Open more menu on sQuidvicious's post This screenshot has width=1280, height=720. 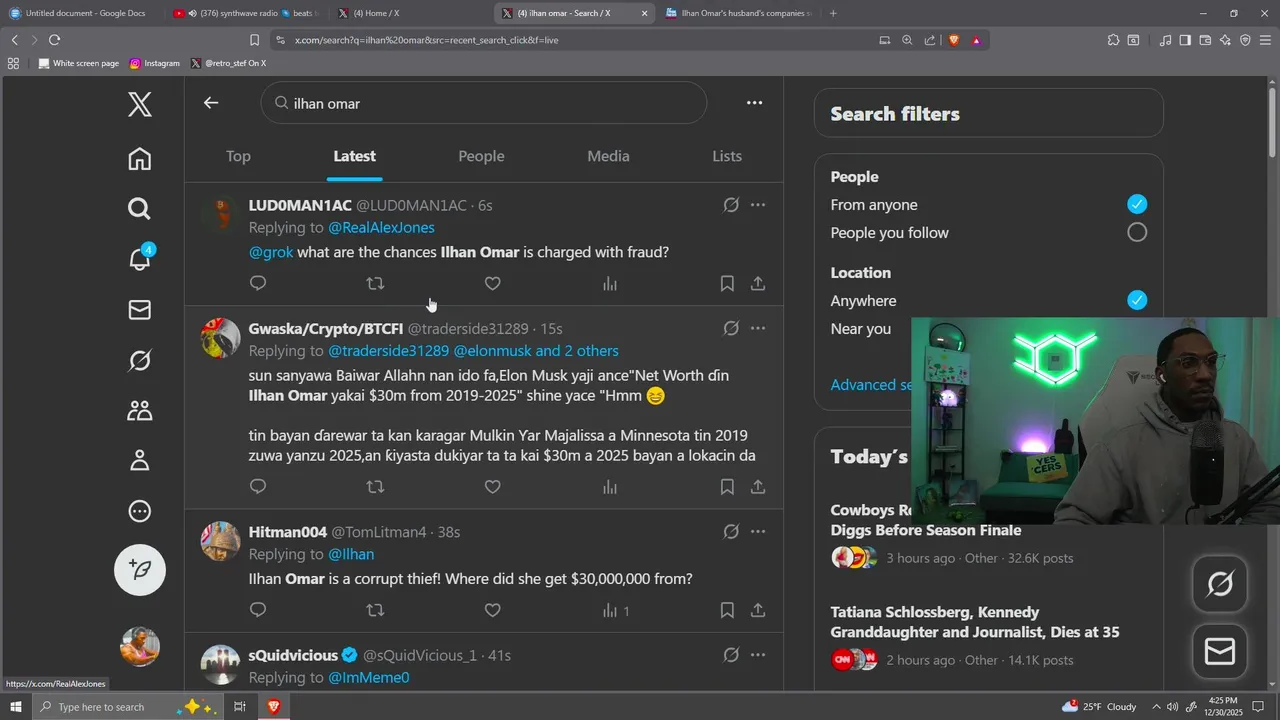tap(758, 655)
